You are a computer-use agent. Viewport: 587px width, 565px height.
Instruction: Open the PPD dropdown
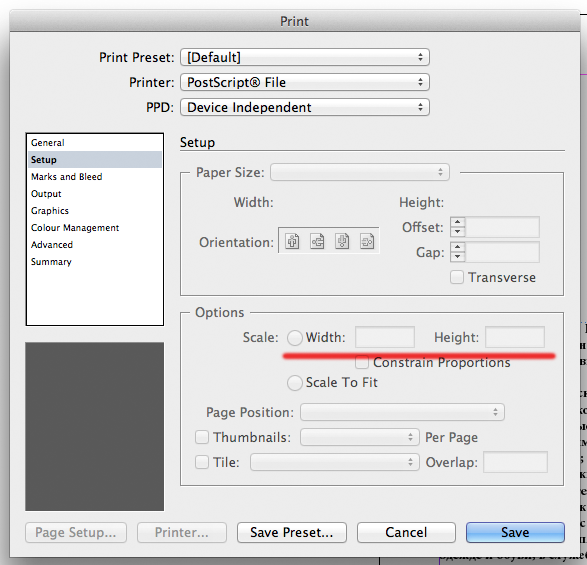click(305, 107)
